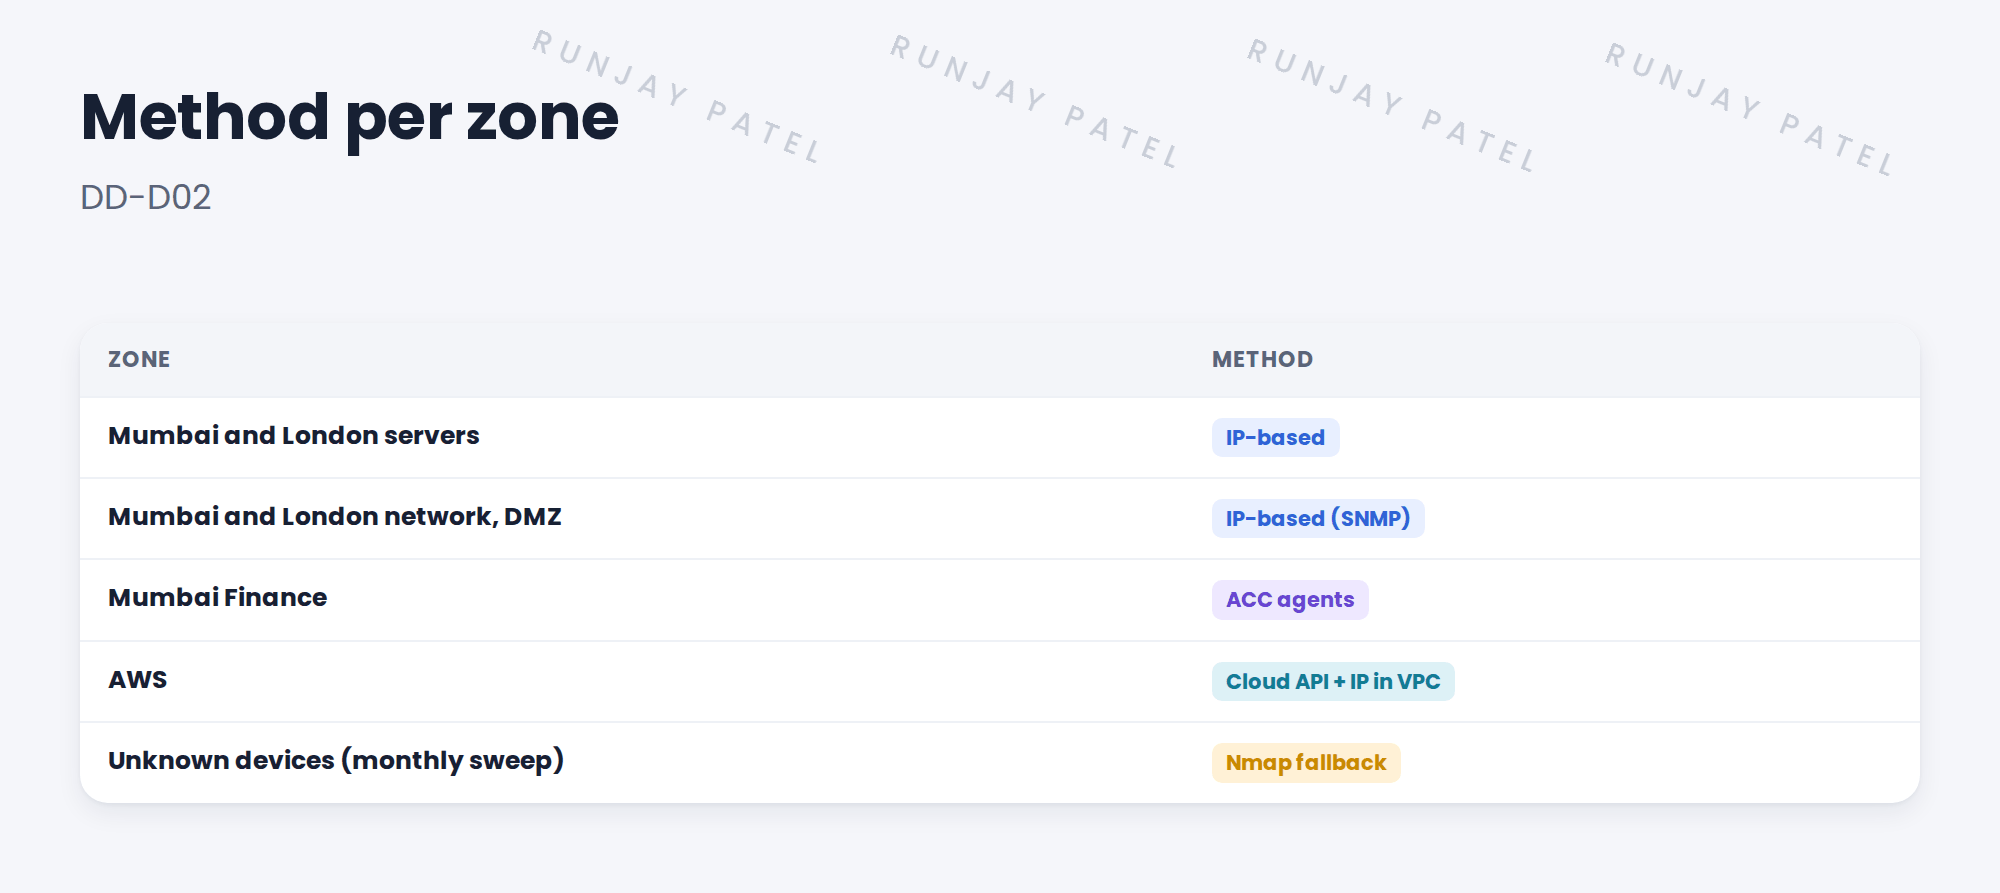Click the first RUNJAY PATEL watermark

click(678, 96)
